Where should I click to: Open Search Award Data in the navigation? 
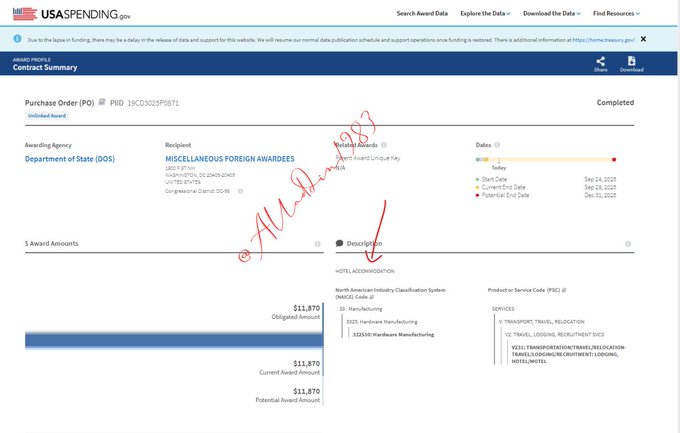pyautogui.click(x=421, y=13)
